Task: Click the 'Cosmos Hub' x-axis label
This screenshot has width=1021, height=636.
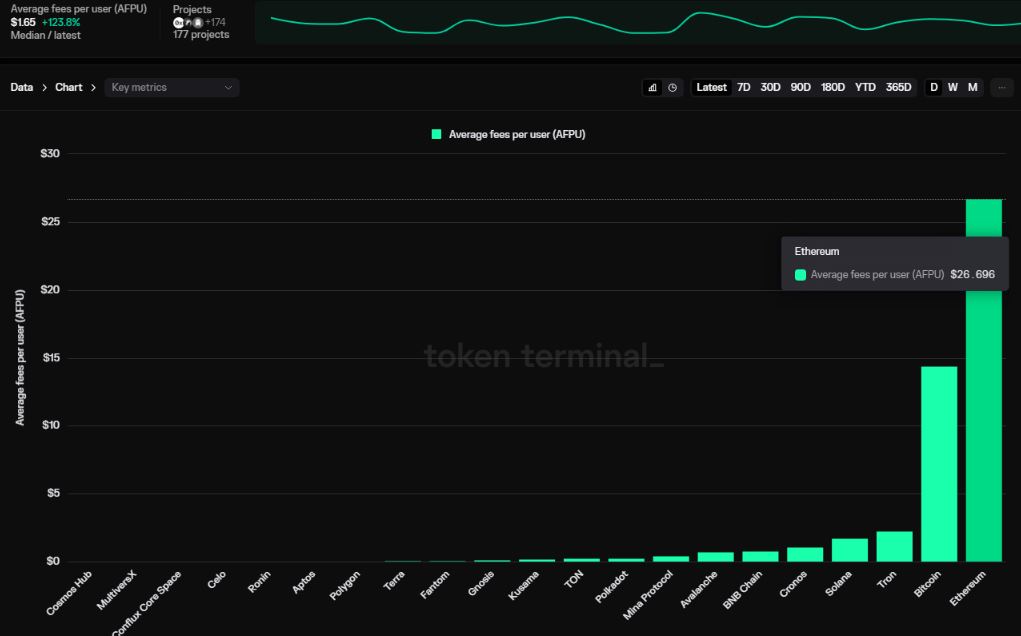Action: (x=69, y=593)
